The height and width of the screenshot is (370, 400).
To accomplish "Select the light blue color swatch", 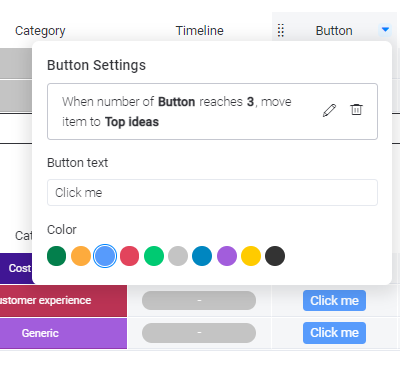I will pyautogui.click(x=105, y=256).
